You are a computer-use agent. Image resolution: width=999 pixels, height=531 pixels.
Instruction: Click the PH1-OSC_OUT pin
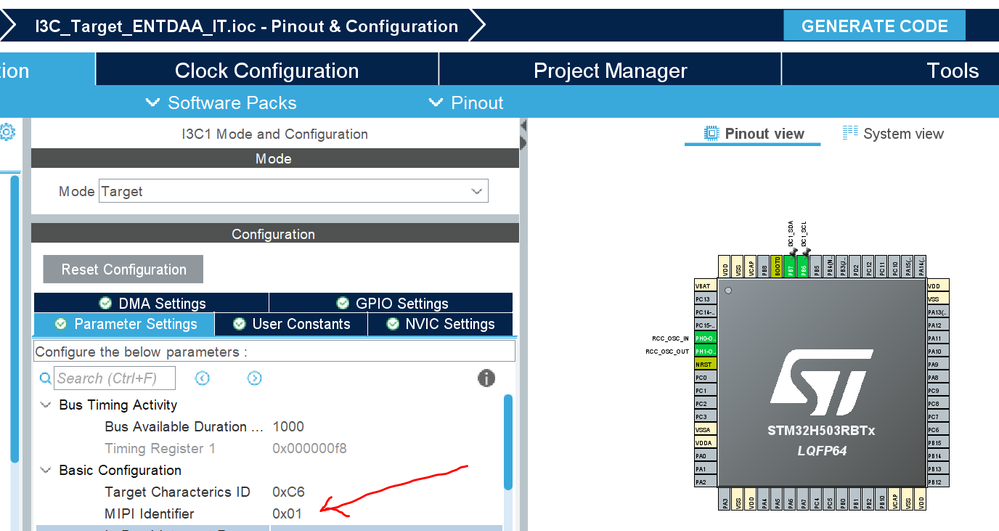pos(705,351)
